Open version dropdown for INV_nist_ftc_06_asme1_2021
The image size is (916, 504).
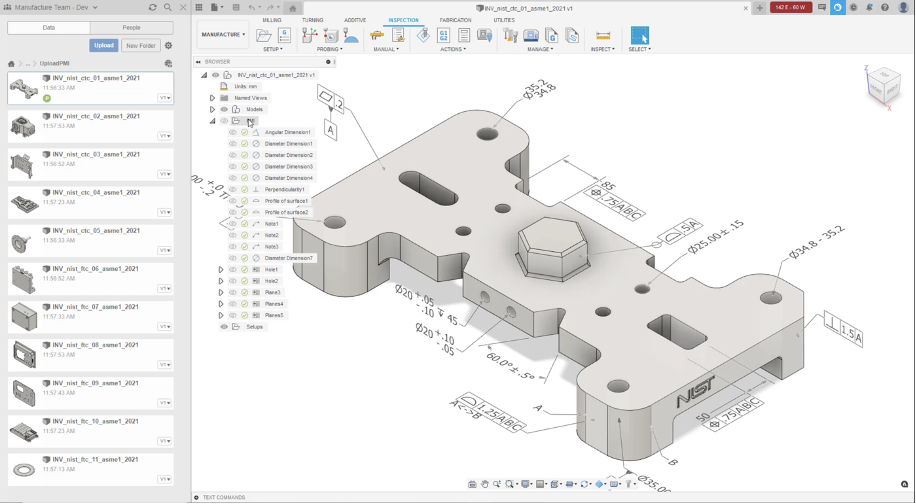click(x=164, y=288)
